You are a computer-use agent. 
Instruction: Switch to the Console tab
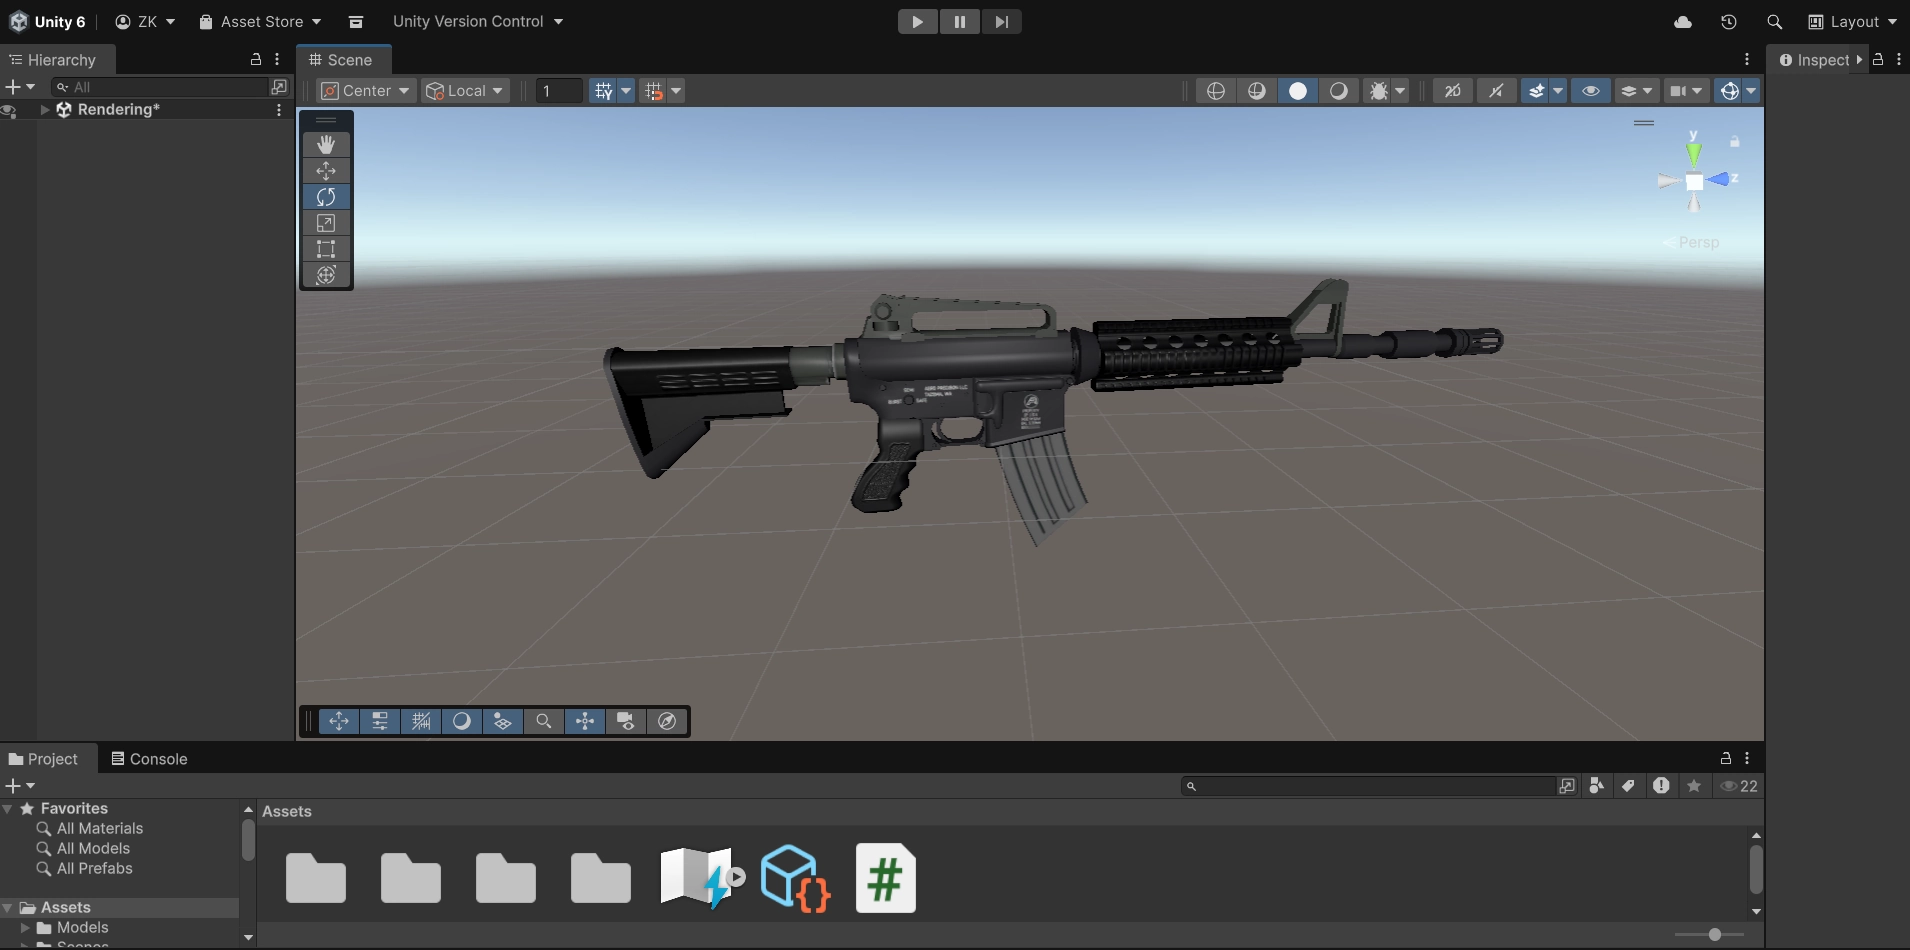pos(149,759)
